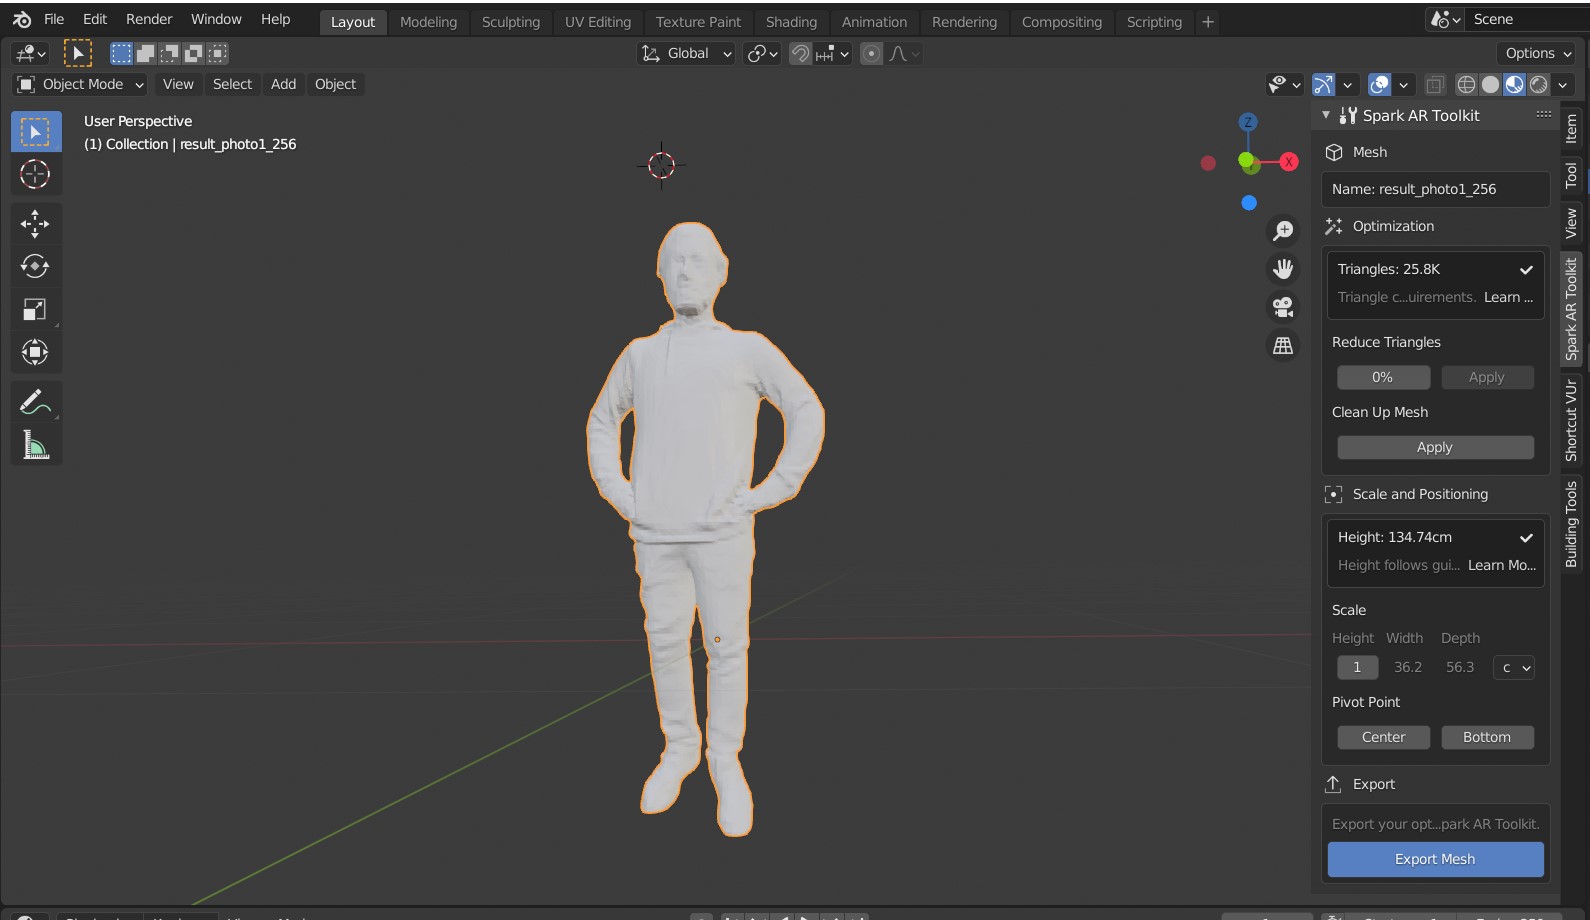Viewport: 1590px width, 920px height.
Task: Select the Rotate tool
Action: (x=35, y=266)
